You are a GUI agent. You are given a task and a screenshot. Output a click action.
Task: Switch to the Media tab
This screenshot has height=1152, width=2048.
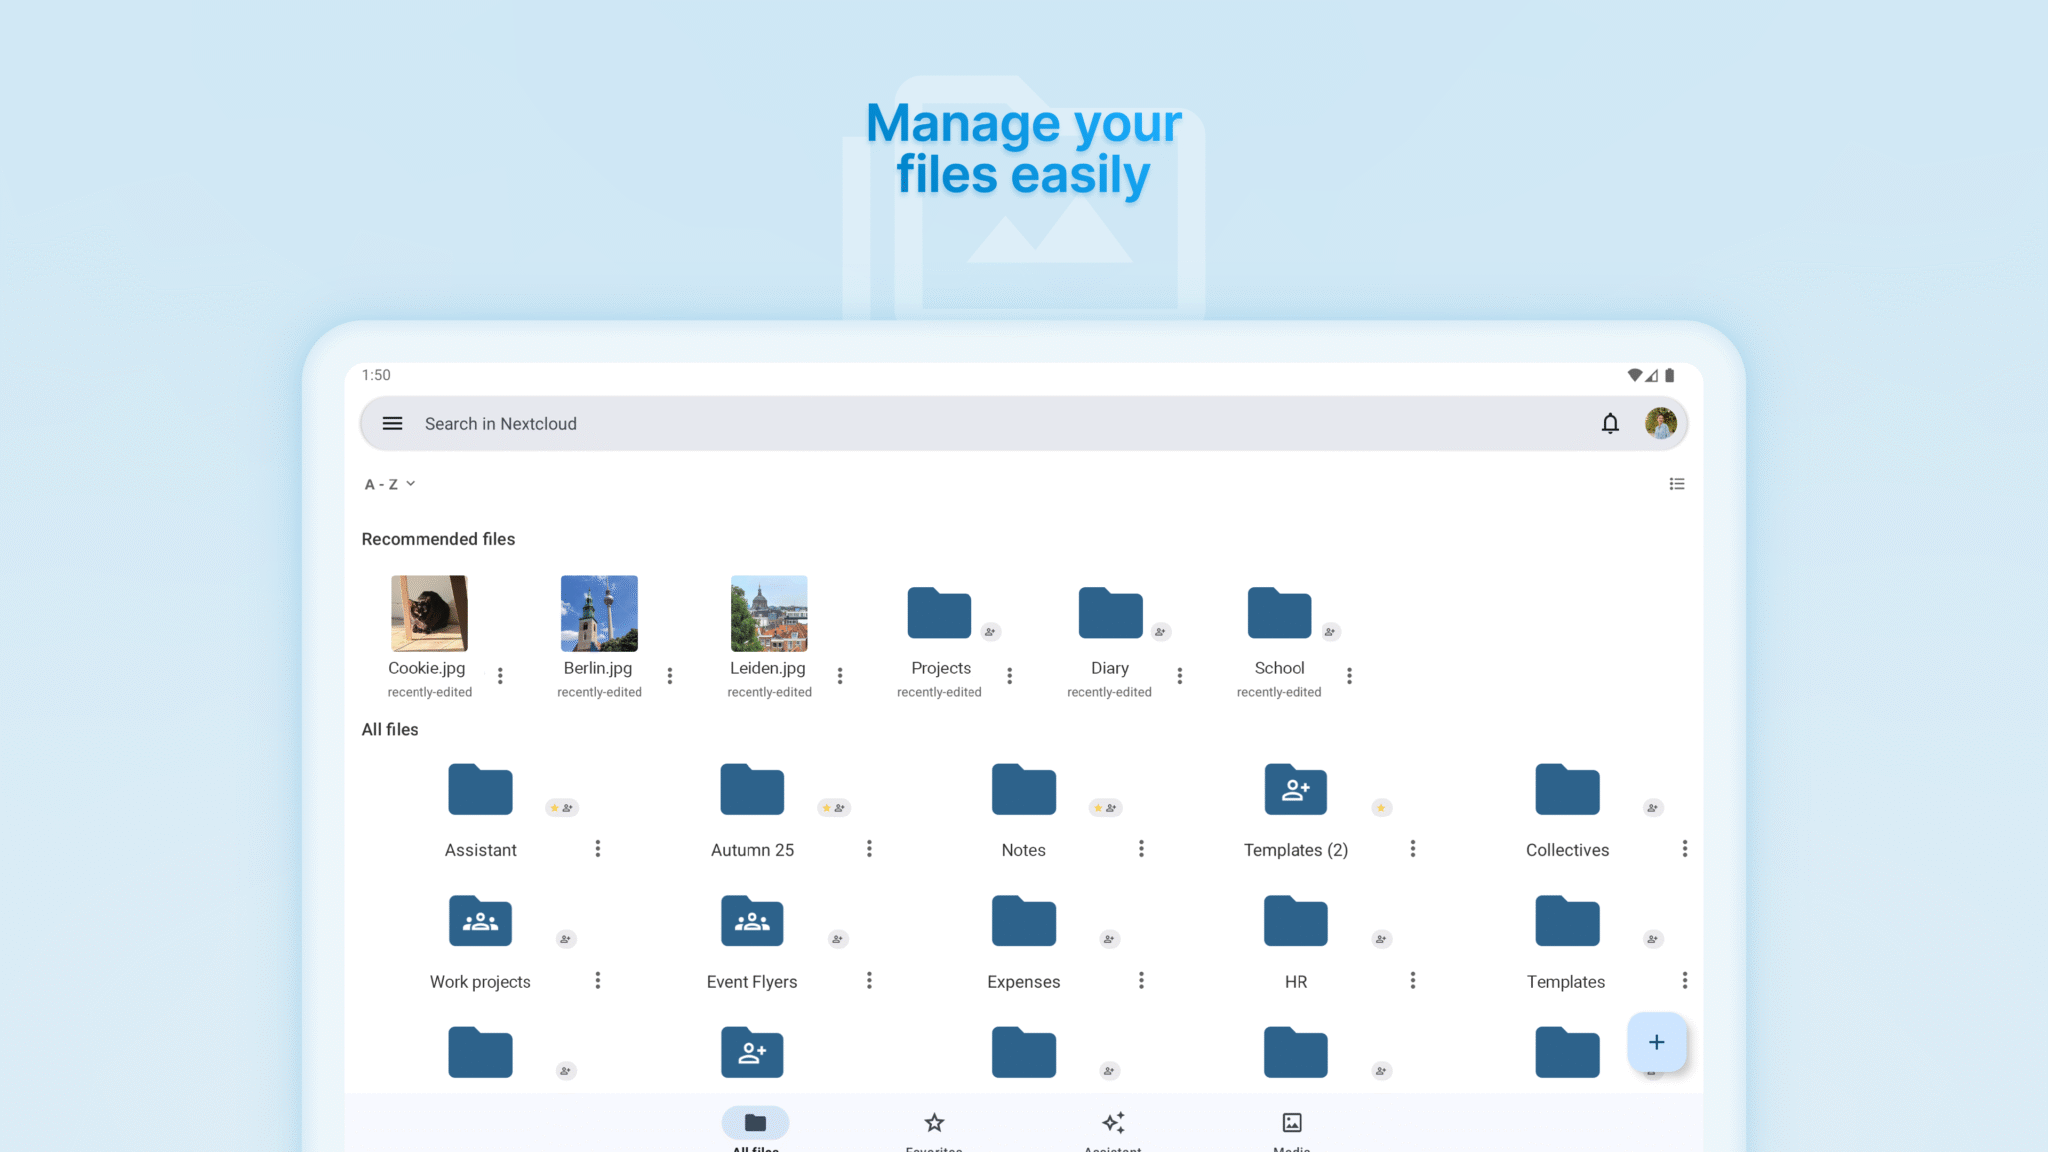coord(1292,1129)
